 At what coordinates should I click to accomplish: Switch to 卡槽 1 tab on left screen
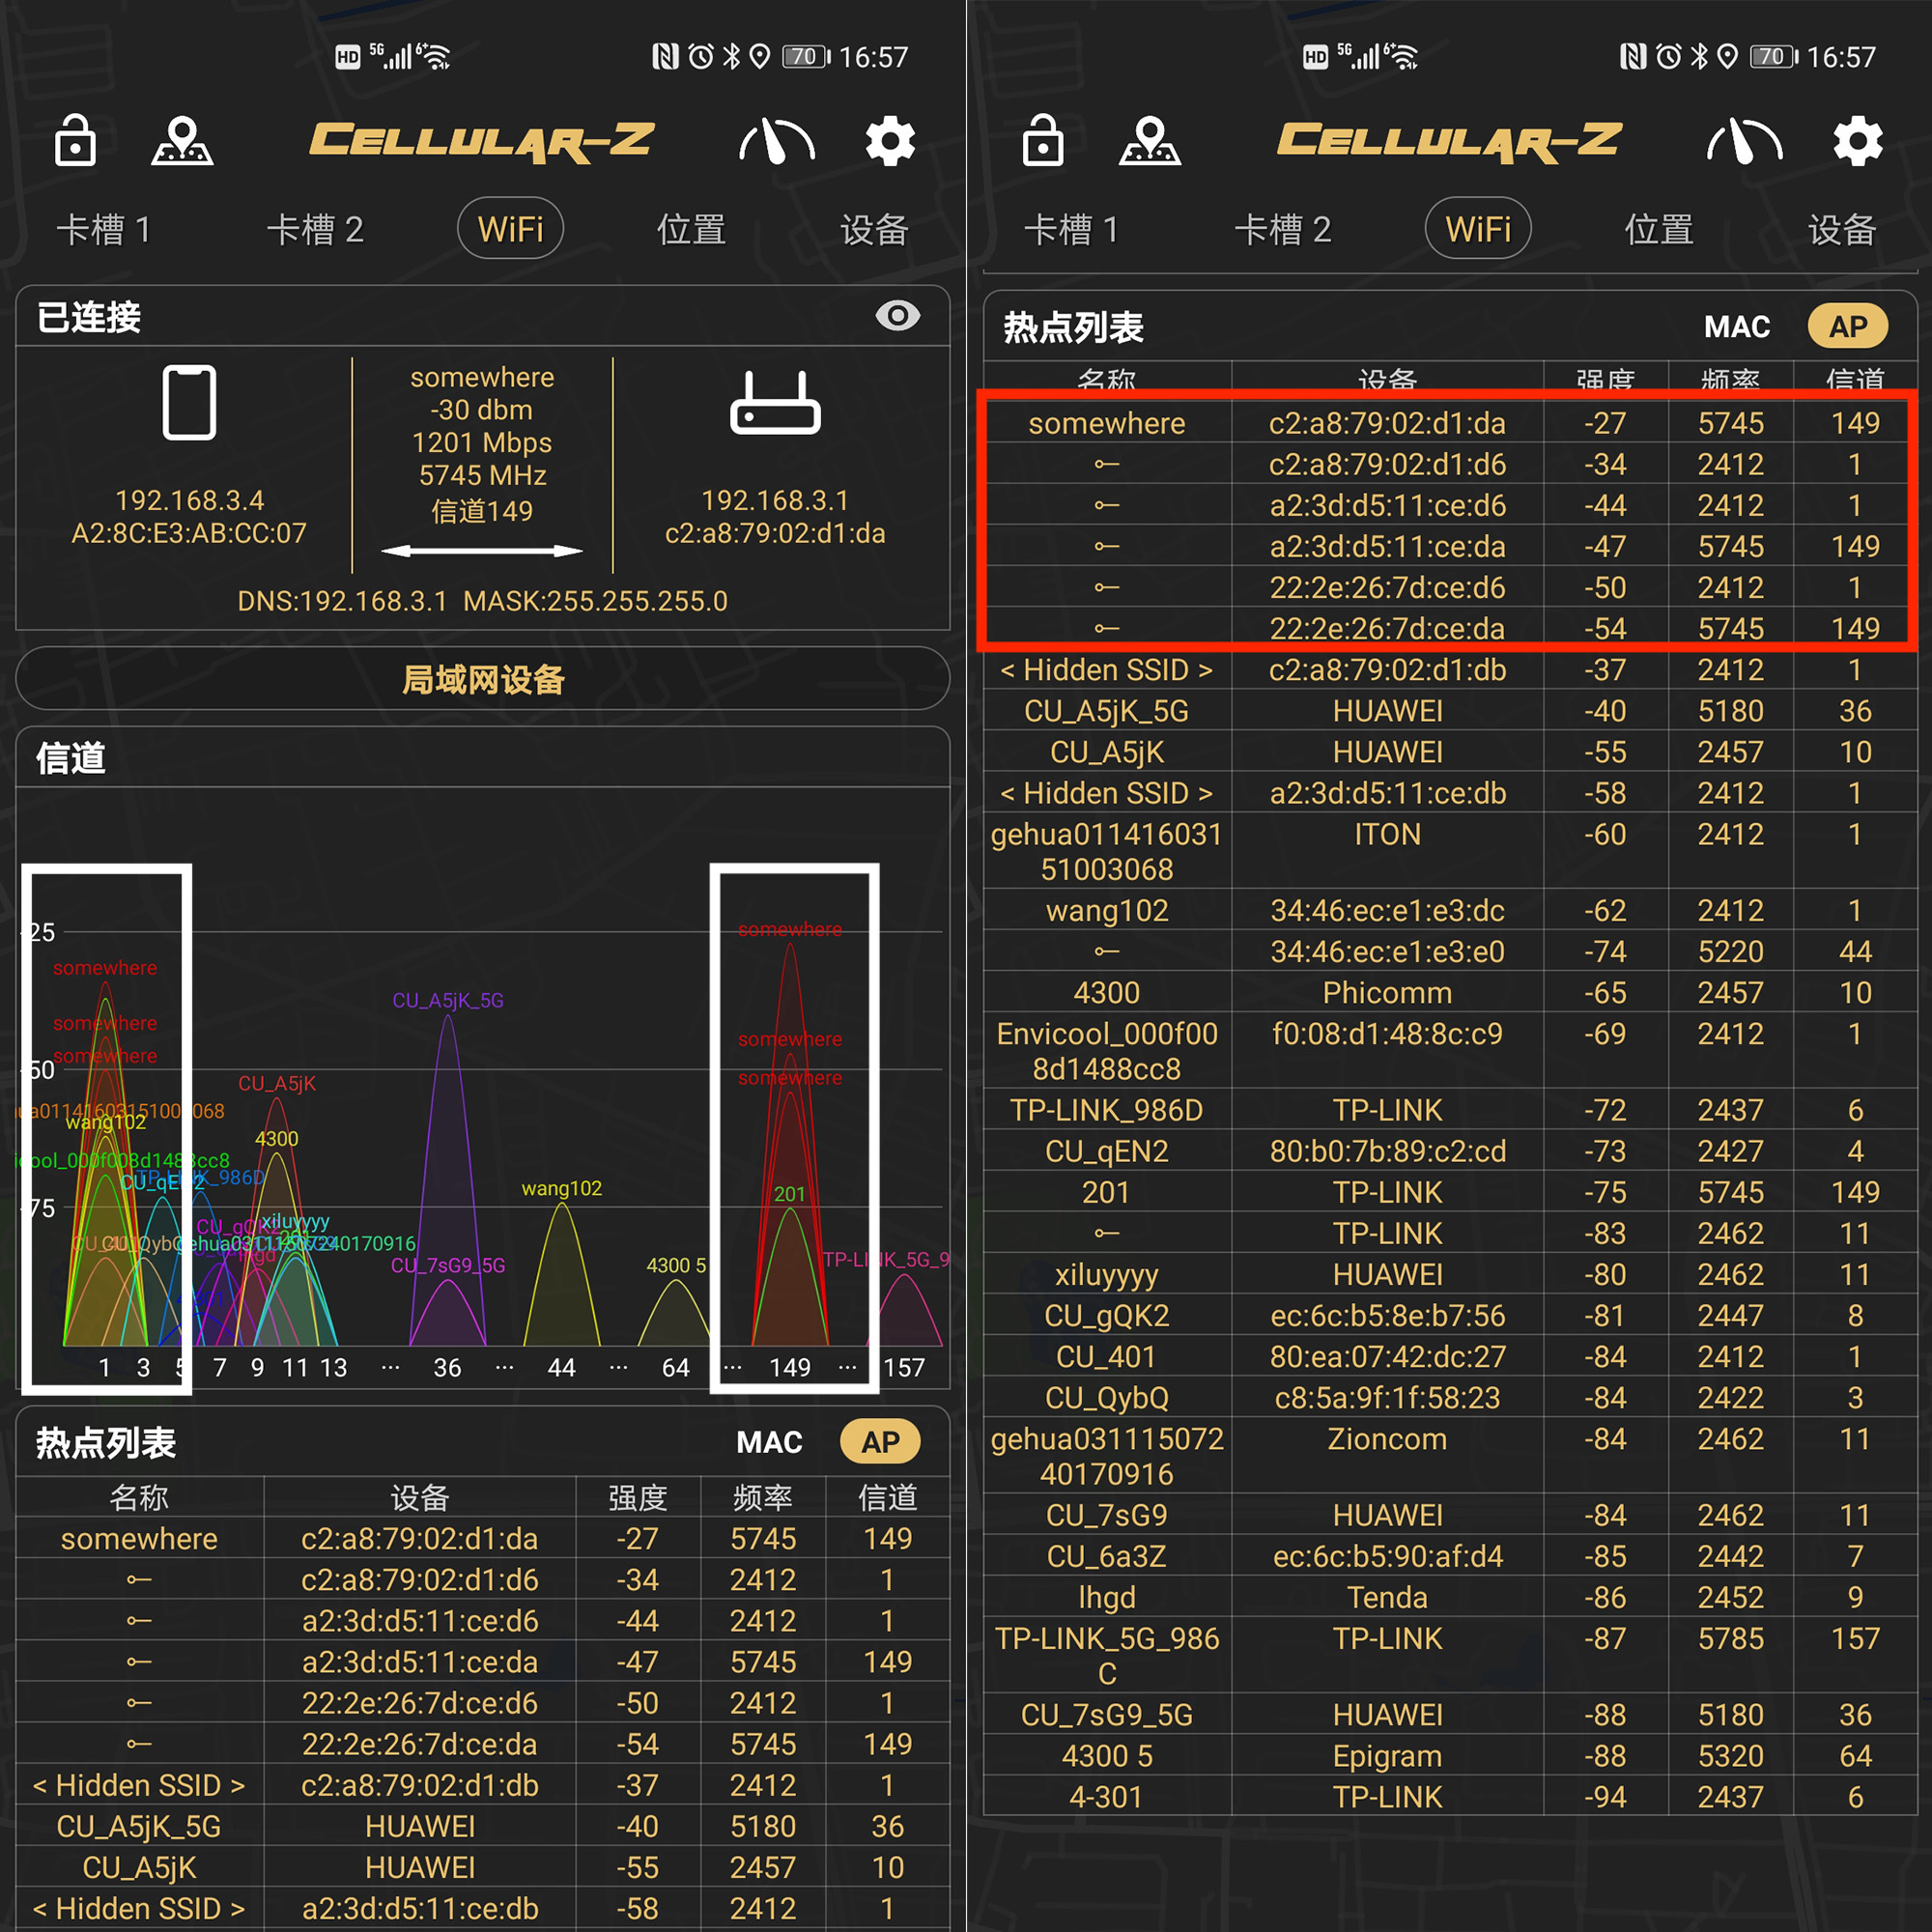coord(103,230)
